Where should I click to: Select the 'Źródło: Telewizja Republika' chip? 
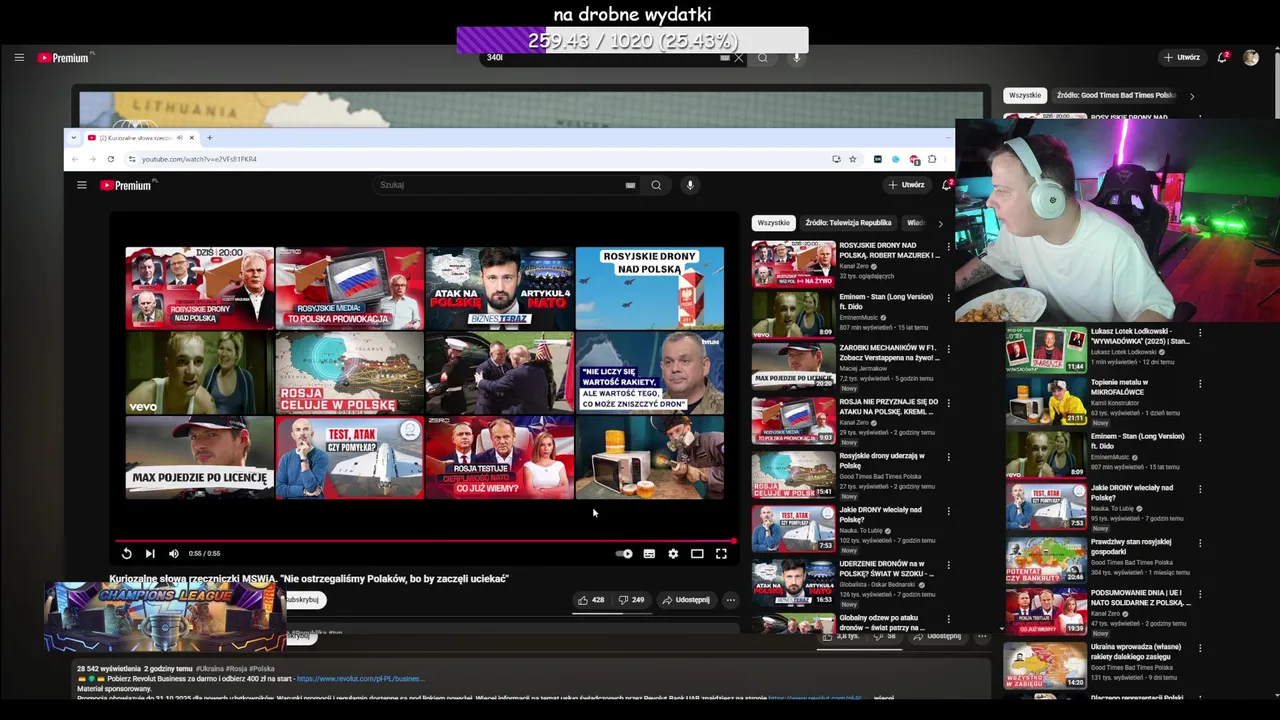click(848, 223)
